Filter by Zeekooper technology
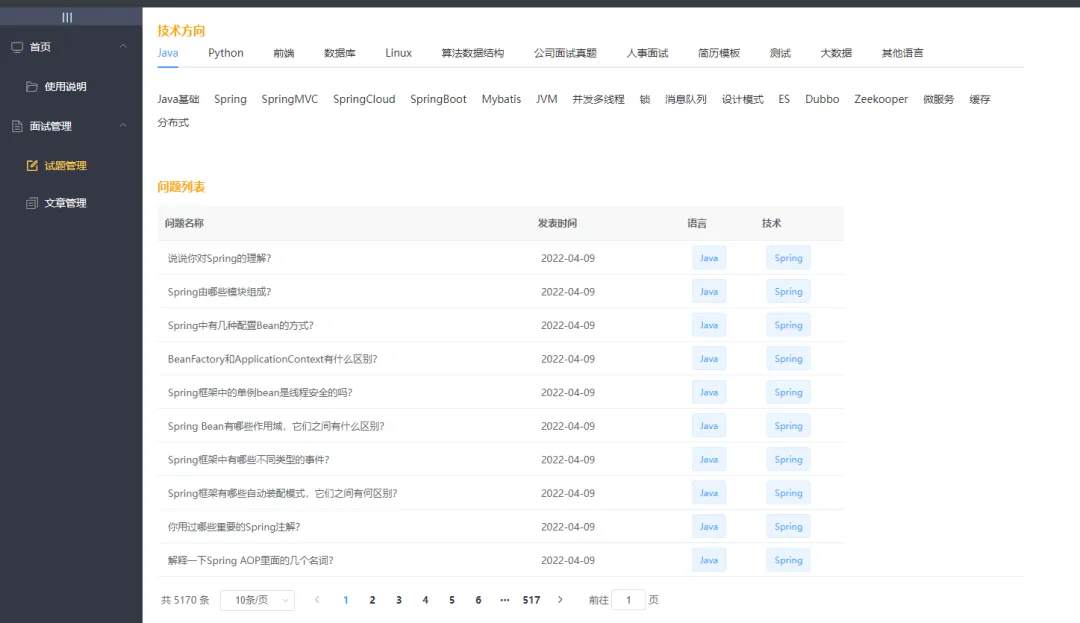Image resolution: width=1080 pixels, height=623 pixels. point(881,99)
